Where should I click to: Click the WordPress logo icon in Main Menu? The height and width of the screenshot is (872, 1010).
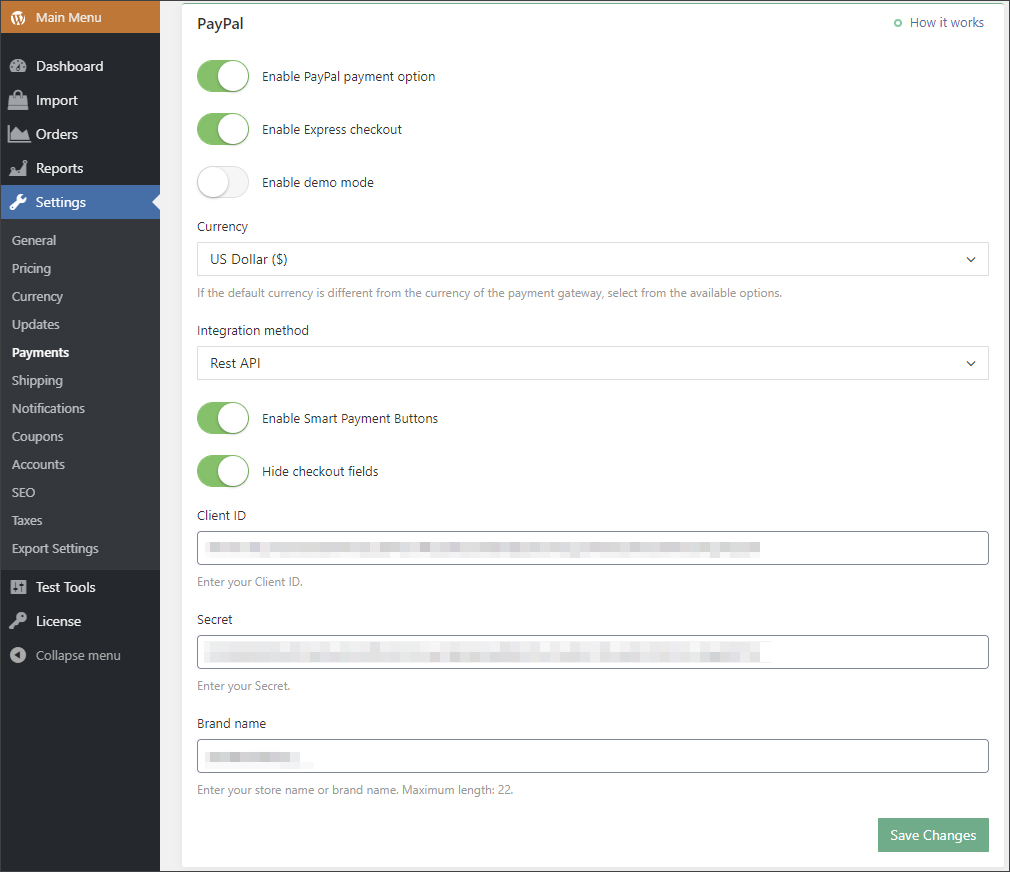18,17
